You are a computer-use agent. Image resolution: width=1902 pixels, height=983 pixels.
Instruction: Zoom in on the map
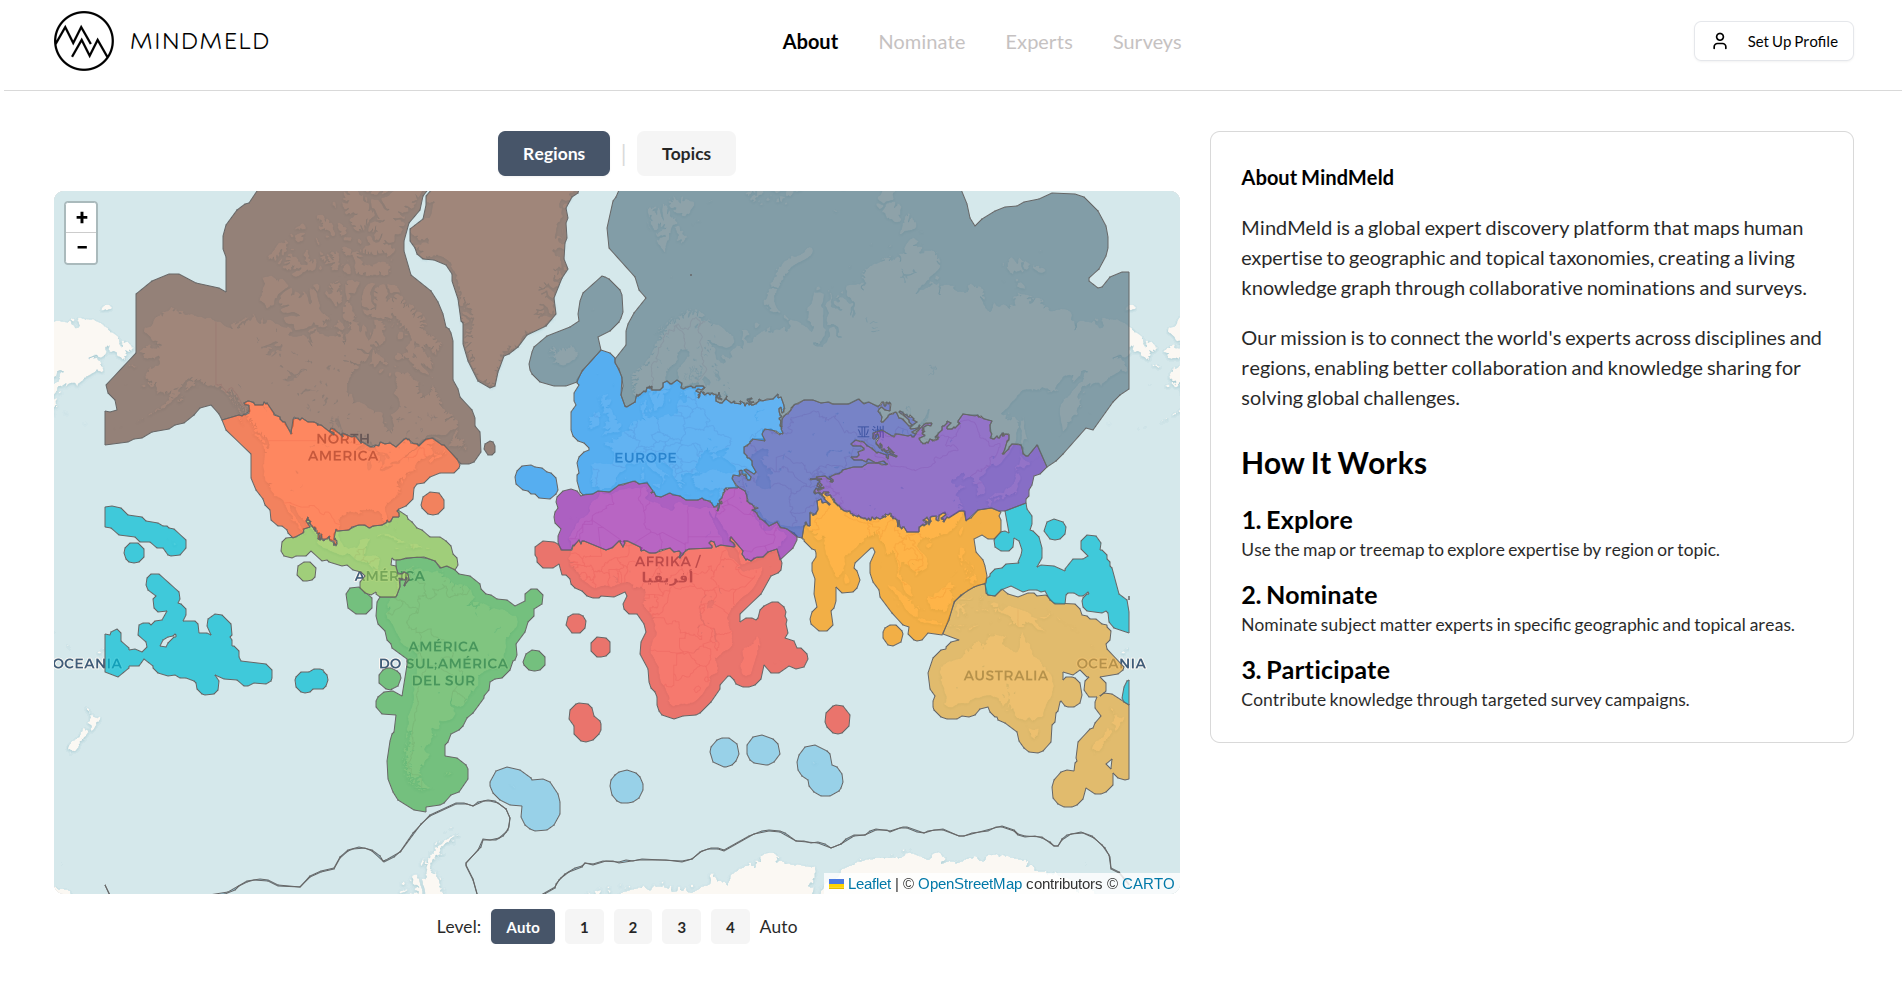[81, 217]
